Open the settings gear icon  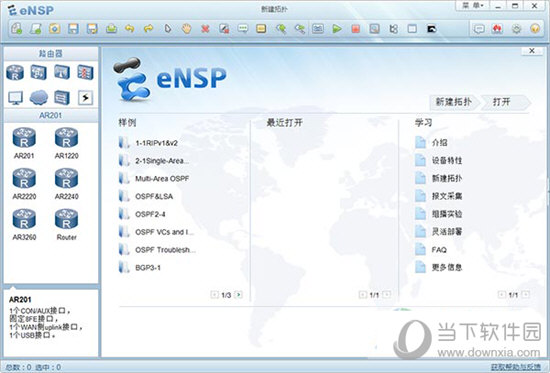click(516, 29)
